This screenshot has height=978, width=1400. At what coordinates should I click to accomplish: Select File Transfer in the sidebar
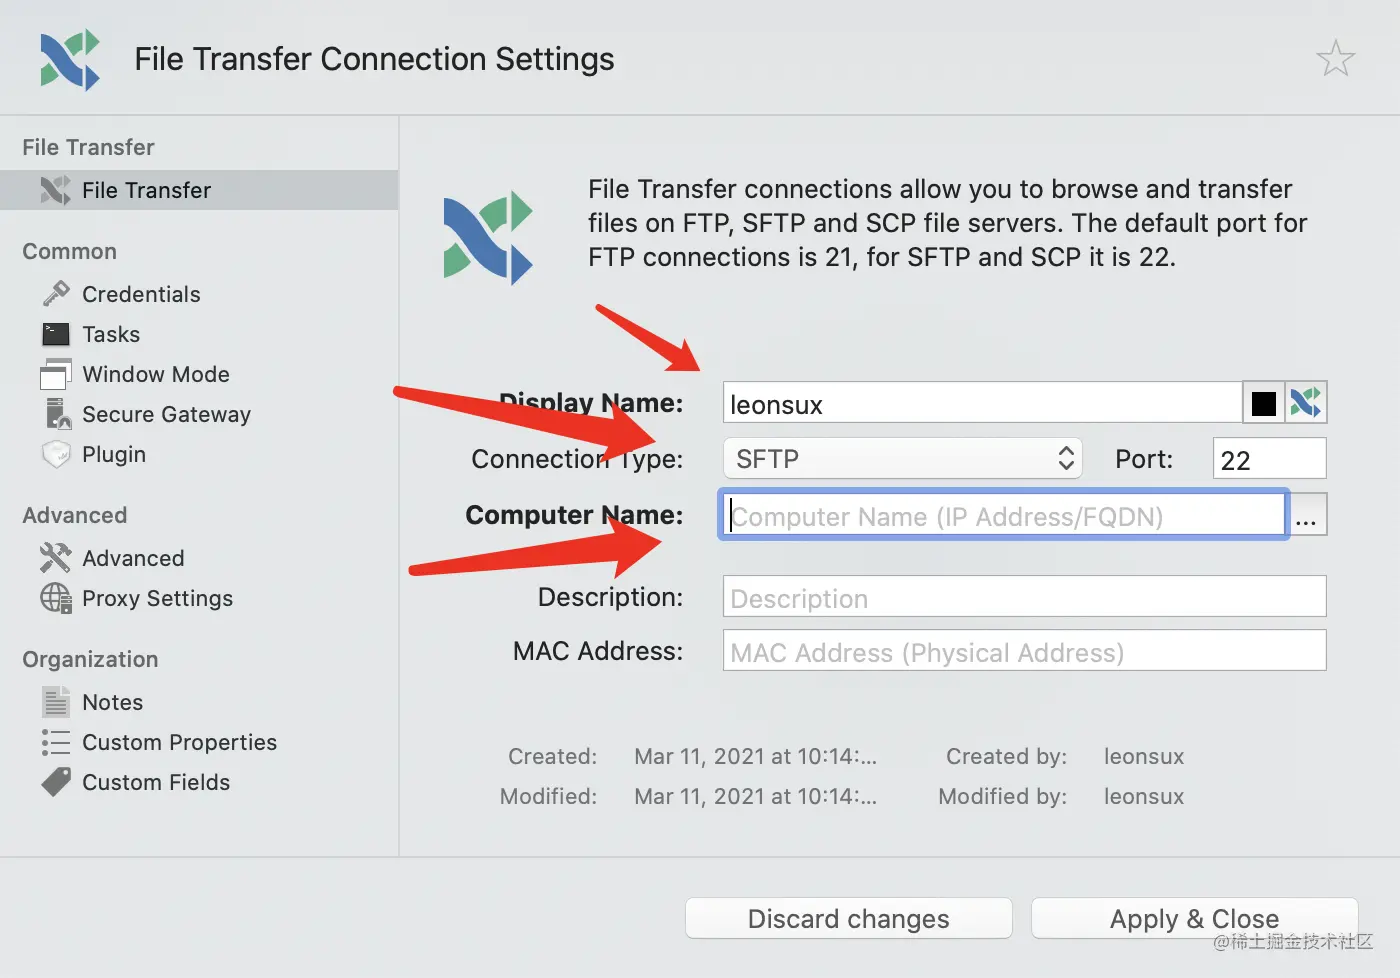coord(146,190)
